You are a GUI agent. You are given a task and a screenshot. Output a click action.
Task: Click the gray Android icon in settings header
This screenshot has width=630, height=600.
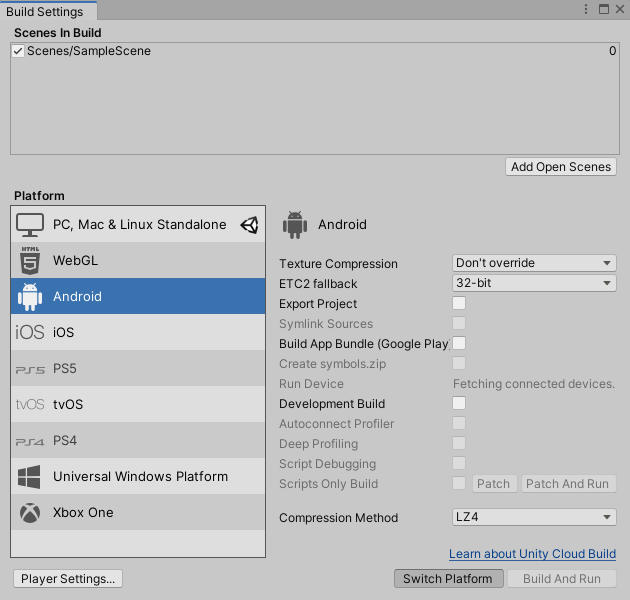point(295,225)
